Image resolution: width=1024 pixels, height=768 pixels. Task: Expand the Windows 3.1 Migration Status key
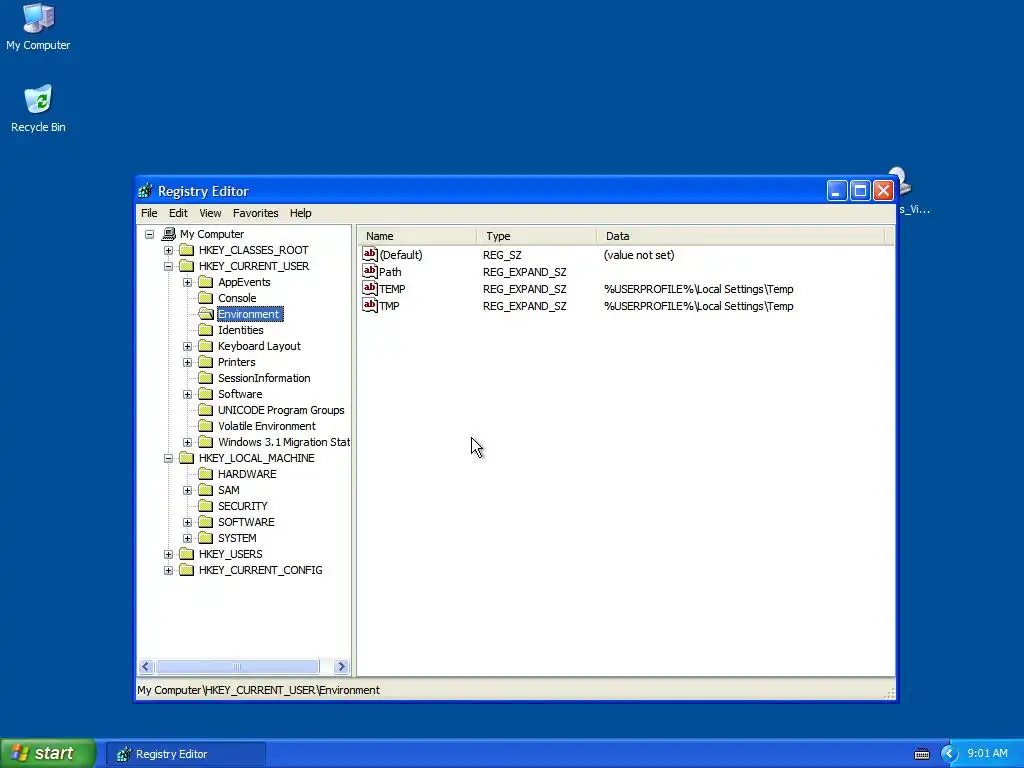(x=187, y=442)
